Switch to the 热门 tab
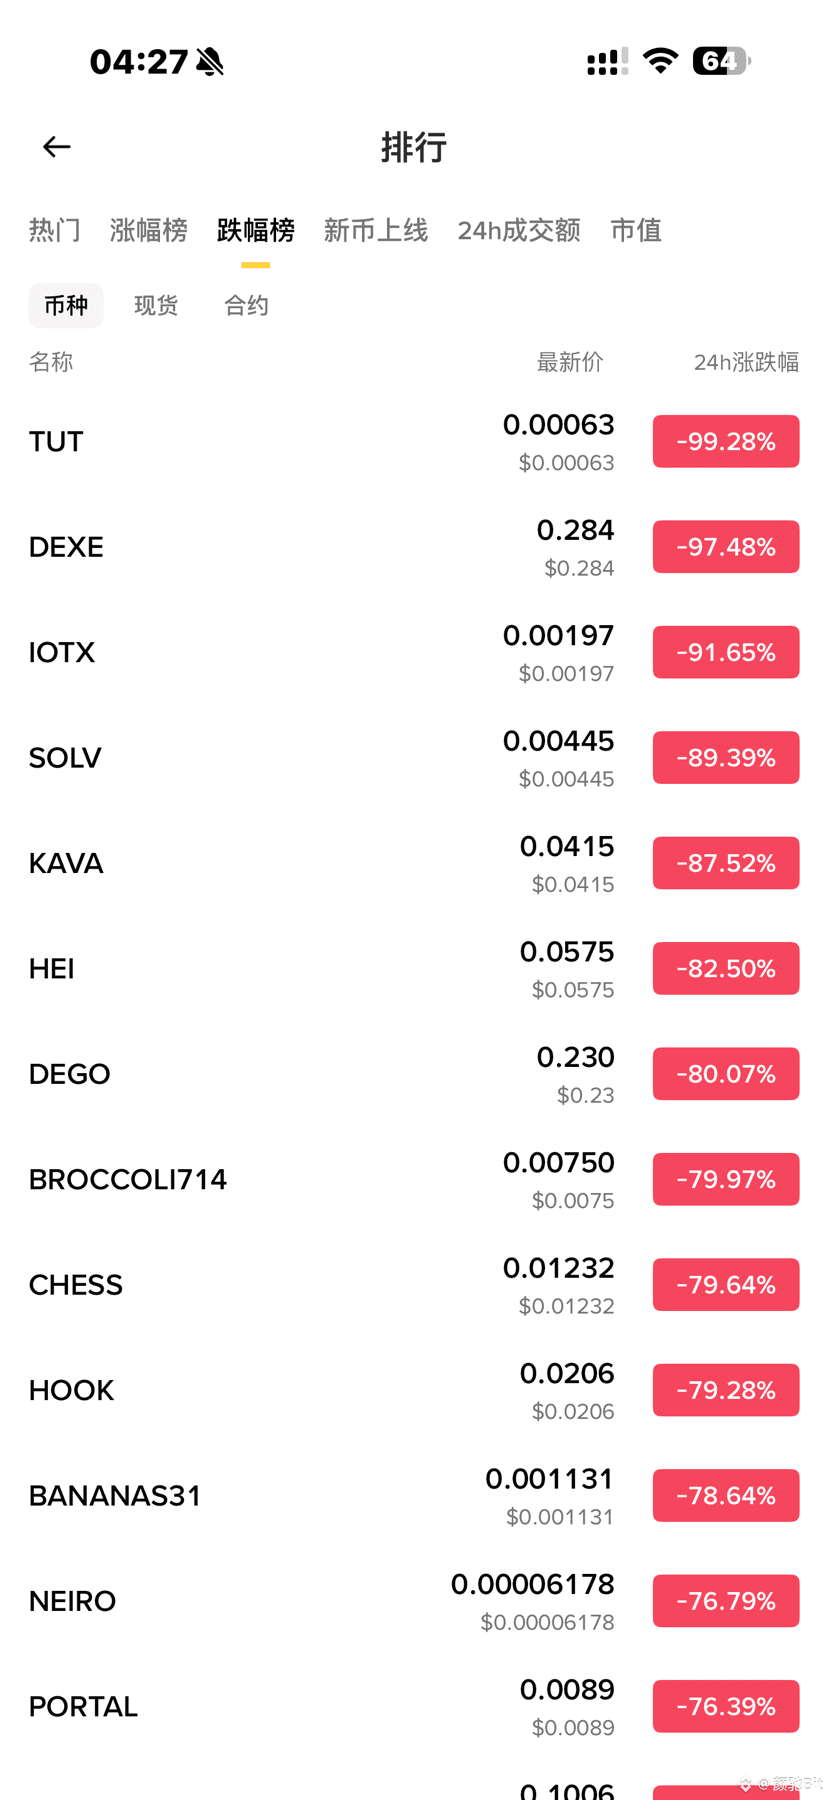Image resolution: width=828 pixels, height=1800 pixels. point(55,231)
